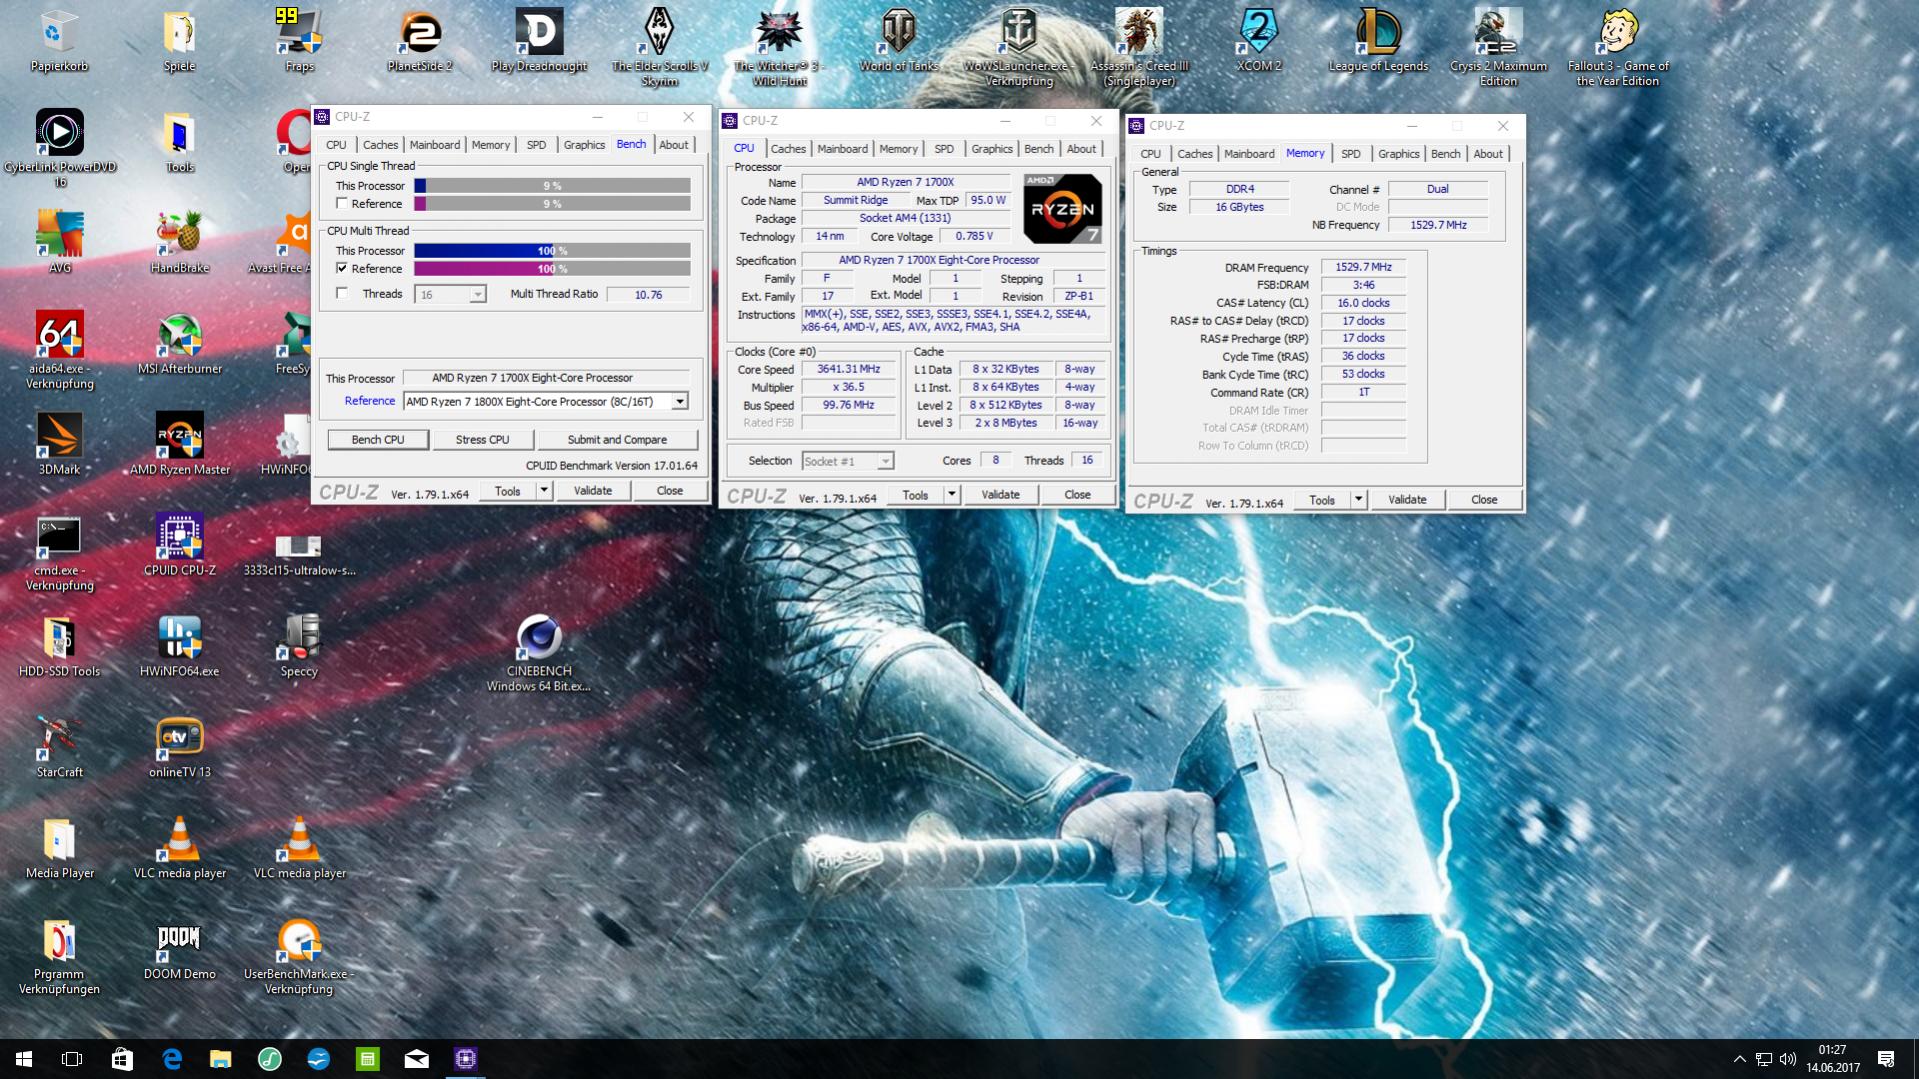
Task: Open the volume control in system tray
Action: 1788,1059
